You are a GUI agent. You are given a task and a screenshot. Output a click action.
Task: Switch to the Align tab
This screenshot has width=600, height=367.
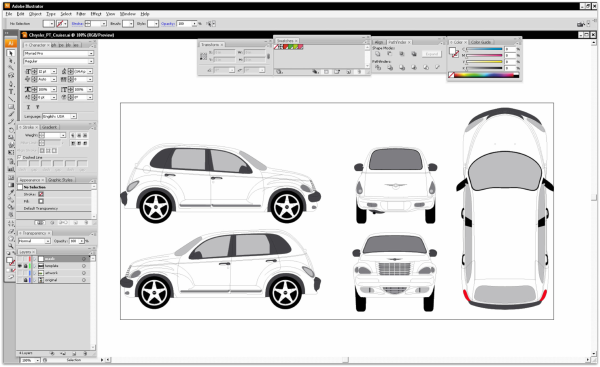(379, 42)
